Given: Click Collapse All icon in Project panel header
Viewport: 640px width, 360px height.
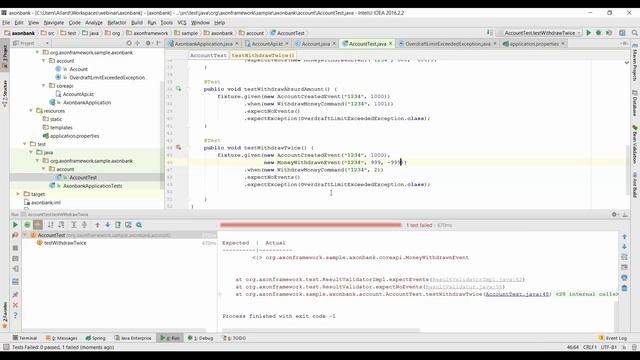Looking at the screenshot, I should [x=138, y=43].
